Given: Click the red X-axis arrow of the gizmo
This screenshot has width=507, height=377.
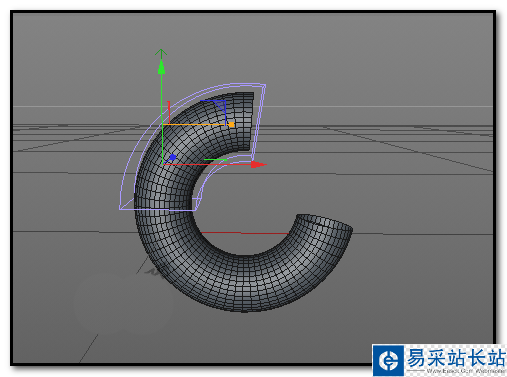Looking at the screenshot, I should tap(259, 164).
